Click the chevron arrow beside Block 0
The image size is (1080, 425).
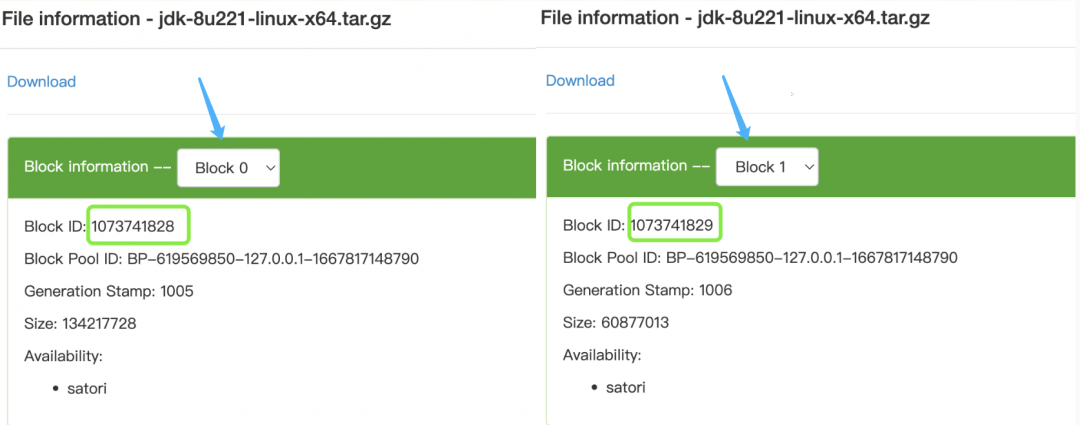(x=270, y=167)
